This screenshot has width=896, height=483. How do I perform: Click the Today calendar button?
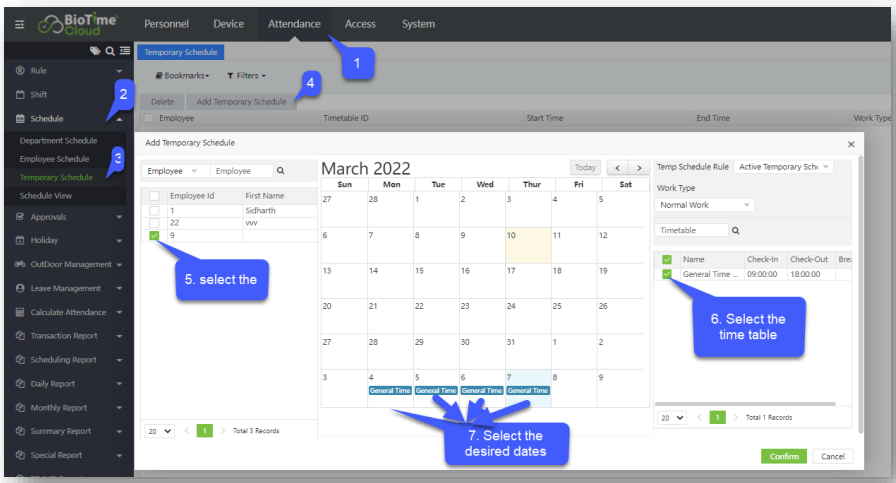[586, 168]
